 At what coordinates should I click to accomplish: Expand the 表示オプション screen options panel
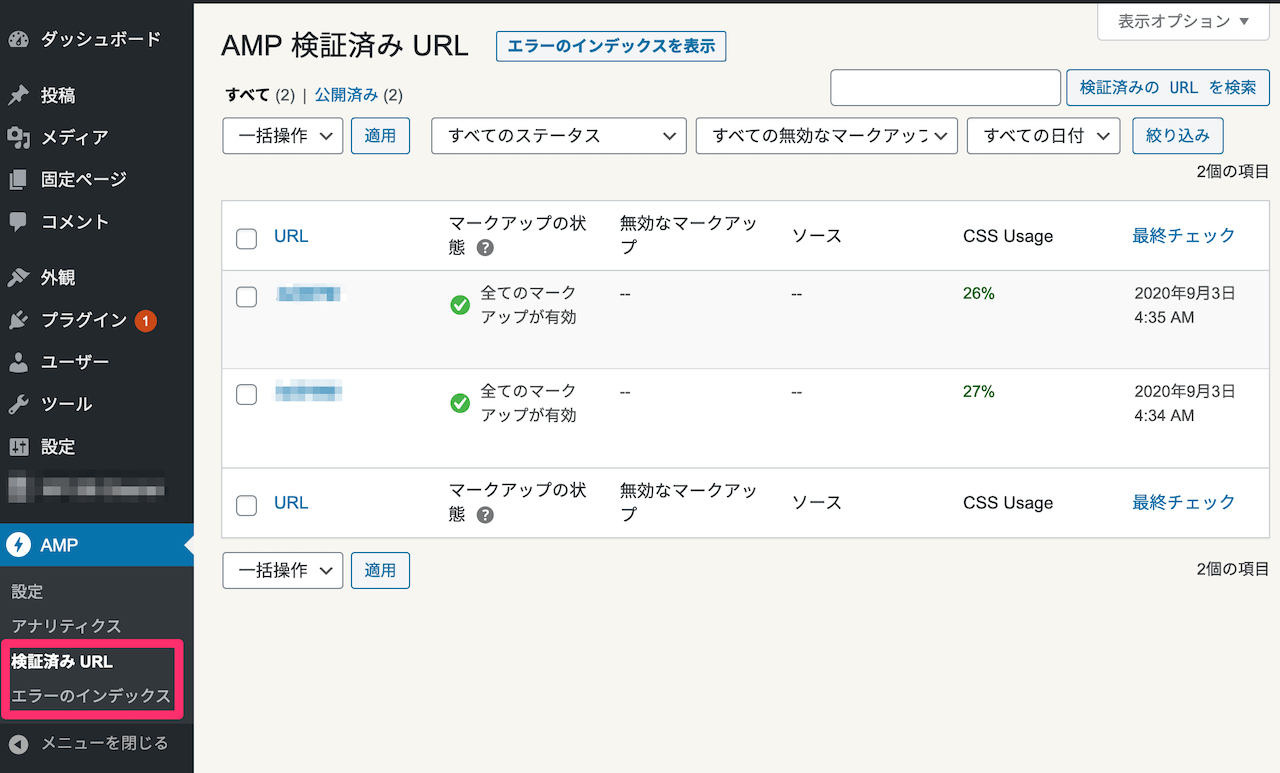click(x=1184, y=21)
